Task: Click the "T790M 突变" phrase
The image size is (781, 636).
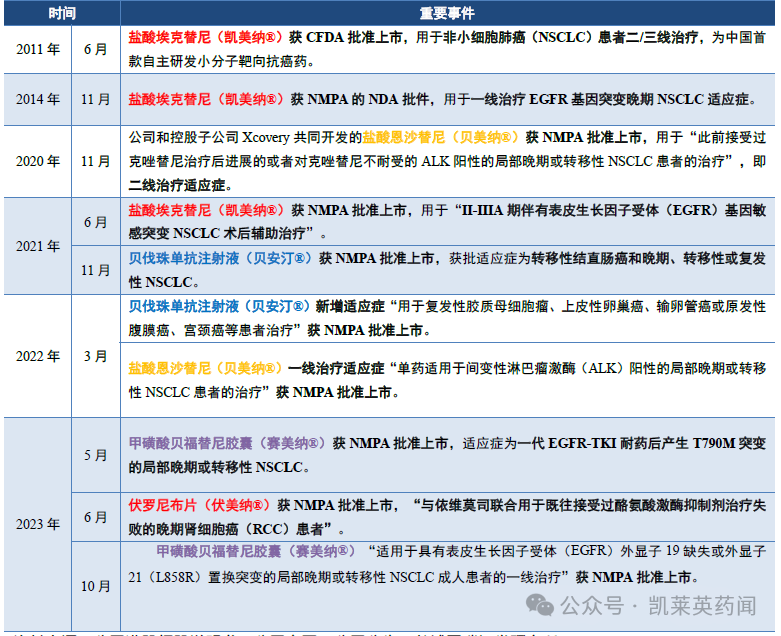Action: point(729,443)
